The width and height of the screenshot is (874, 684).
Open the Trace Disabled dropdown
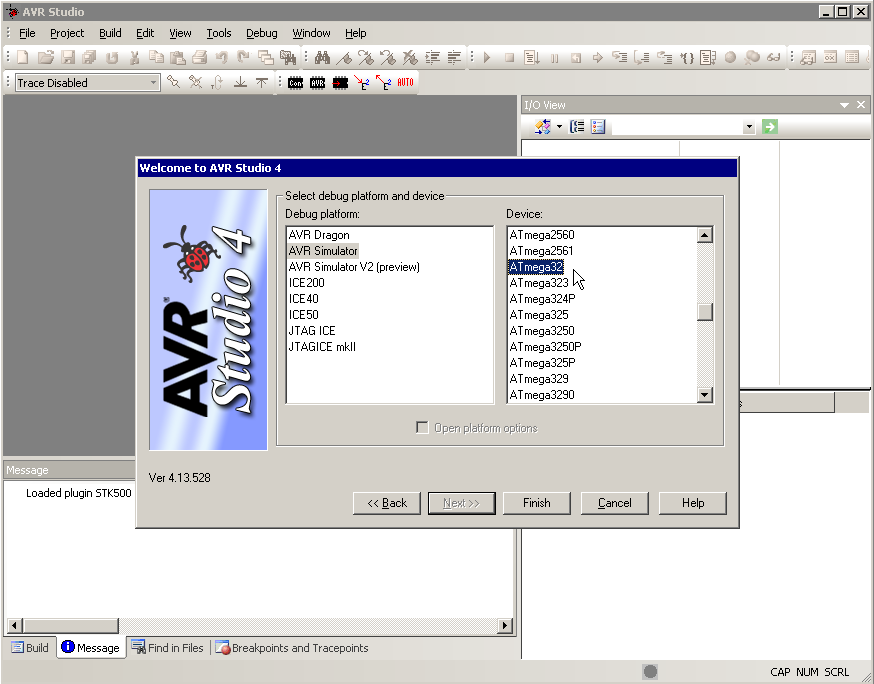click(x=153, y=83)
